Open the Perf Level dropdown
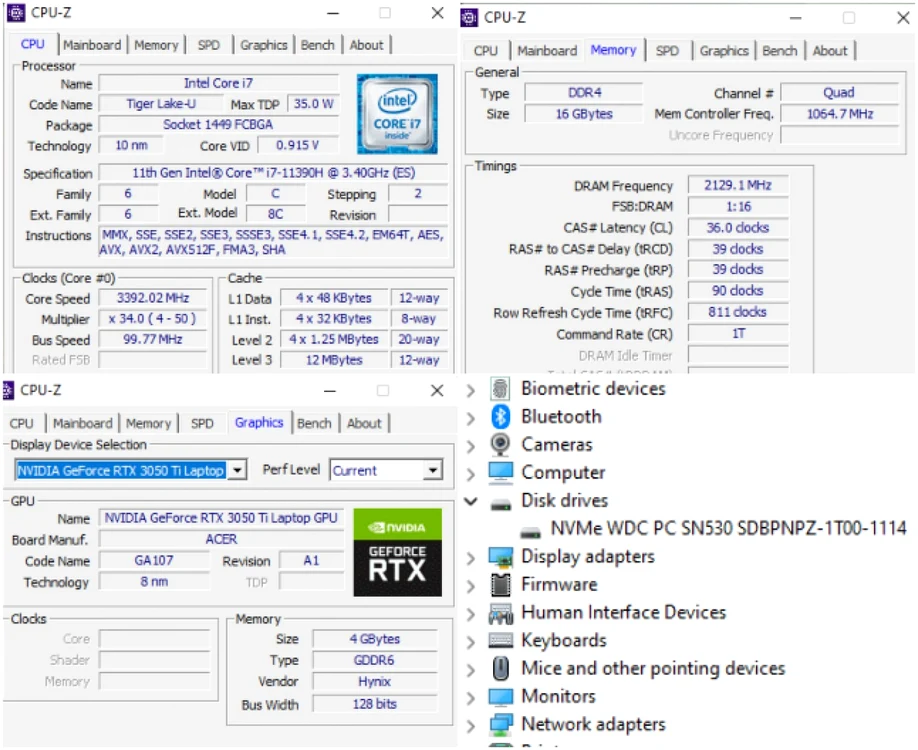 coord(433,470)
